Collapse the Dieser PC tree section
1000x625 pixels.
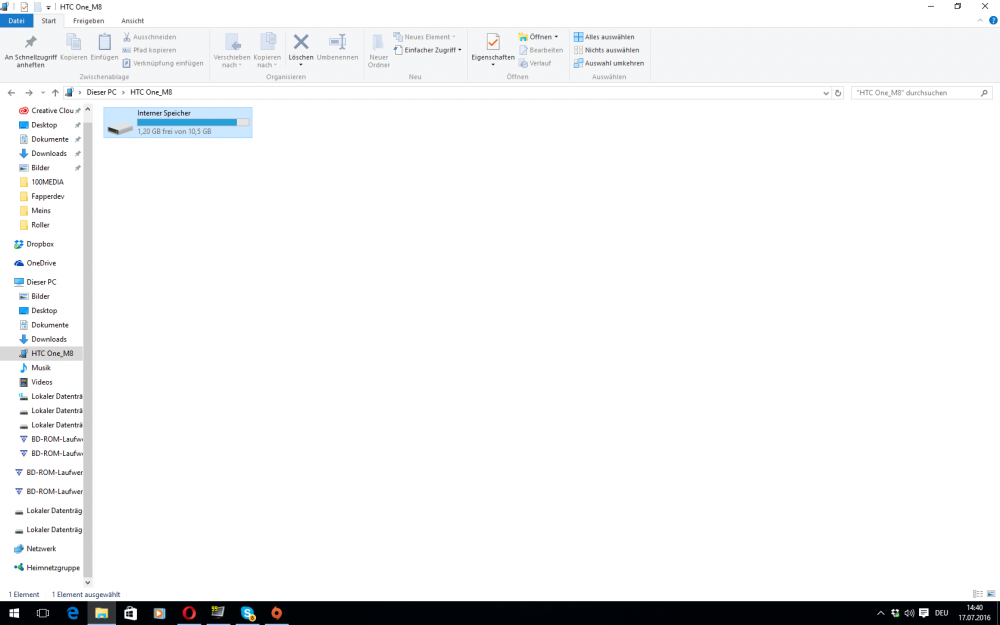(12, 281)
